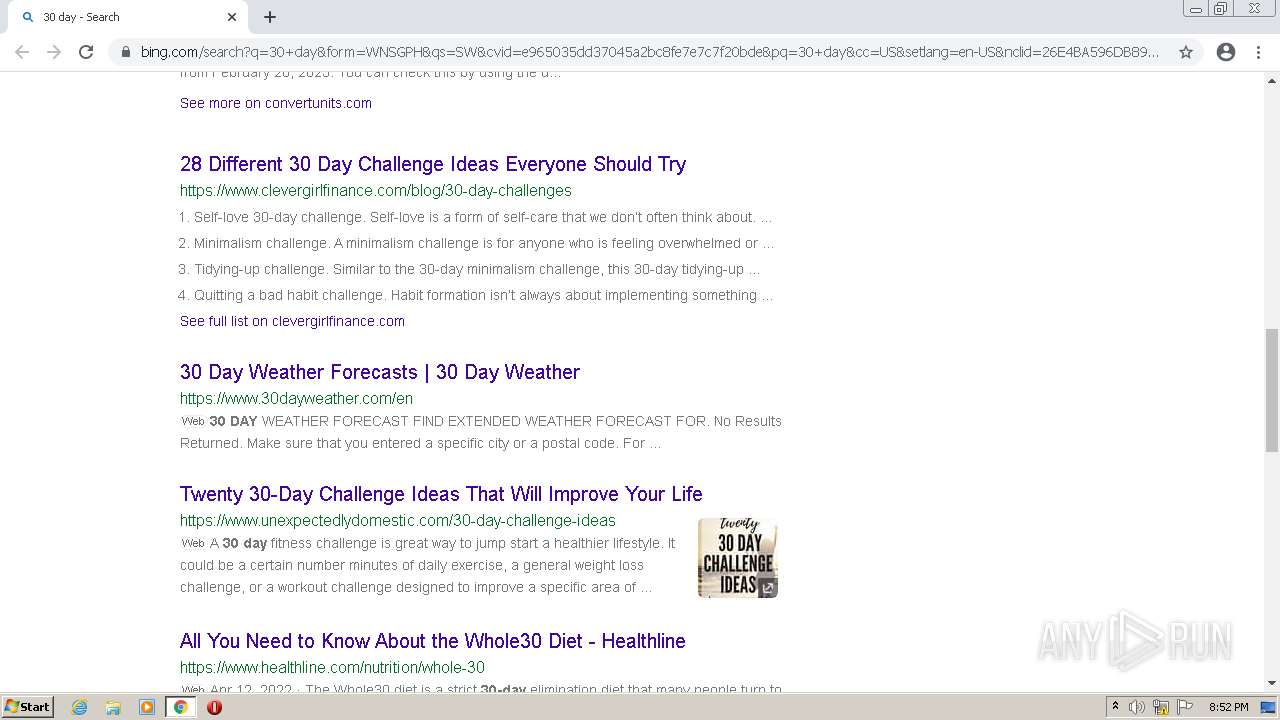The width and height of the screenshot is (1280, 720).
Task: Expand the thumbnail enlarge icon
Action: click(767, 588)
